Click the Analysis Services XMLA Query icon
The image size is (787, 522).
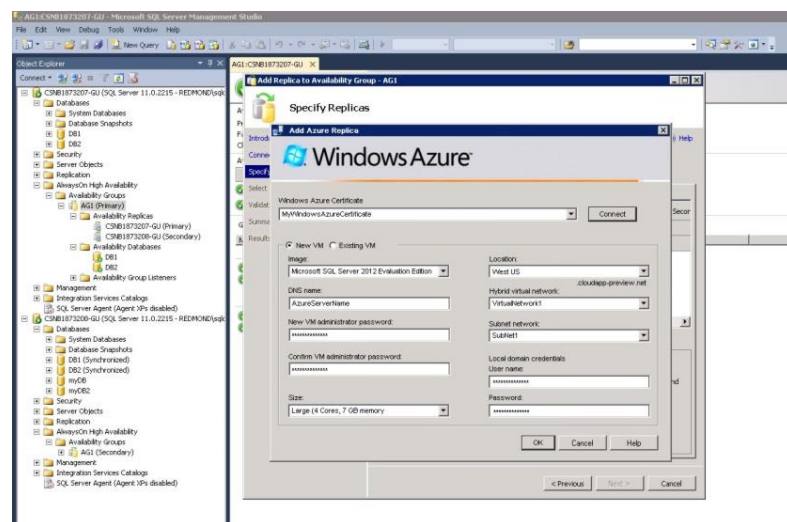coord(213,45)
